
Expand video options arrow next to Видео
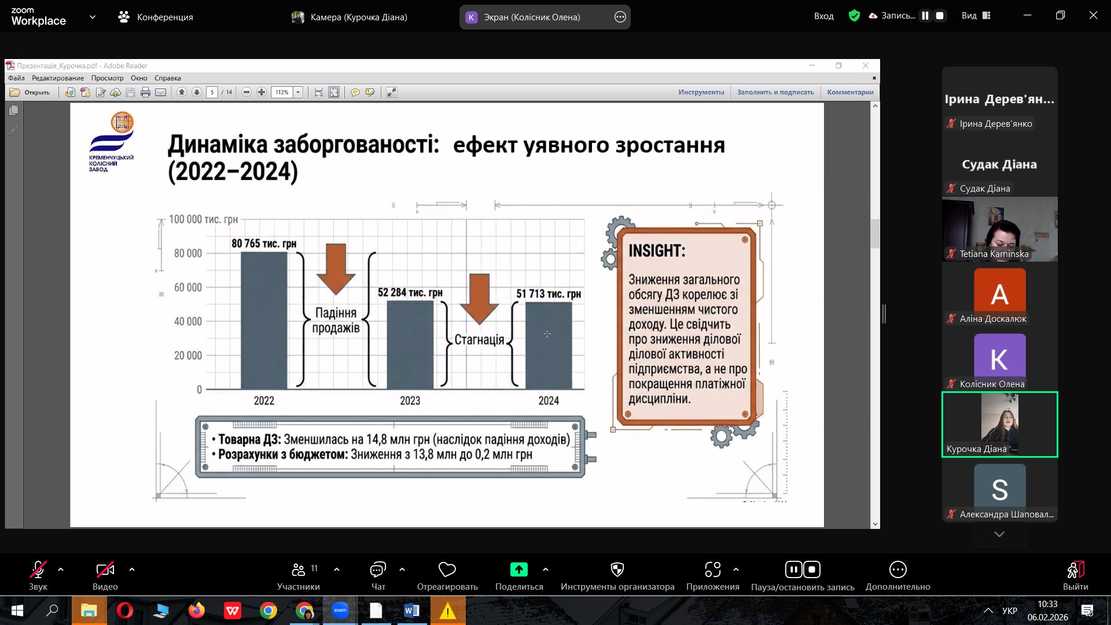coord(132,570)
